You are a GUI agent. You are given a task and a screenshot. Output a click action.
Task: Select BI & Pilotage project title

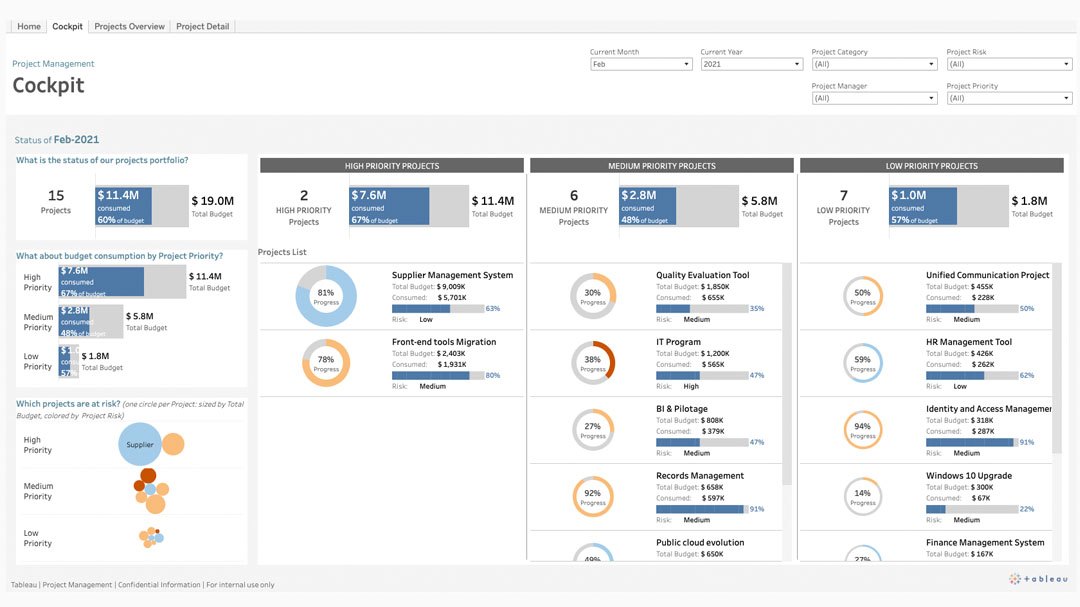681,409
